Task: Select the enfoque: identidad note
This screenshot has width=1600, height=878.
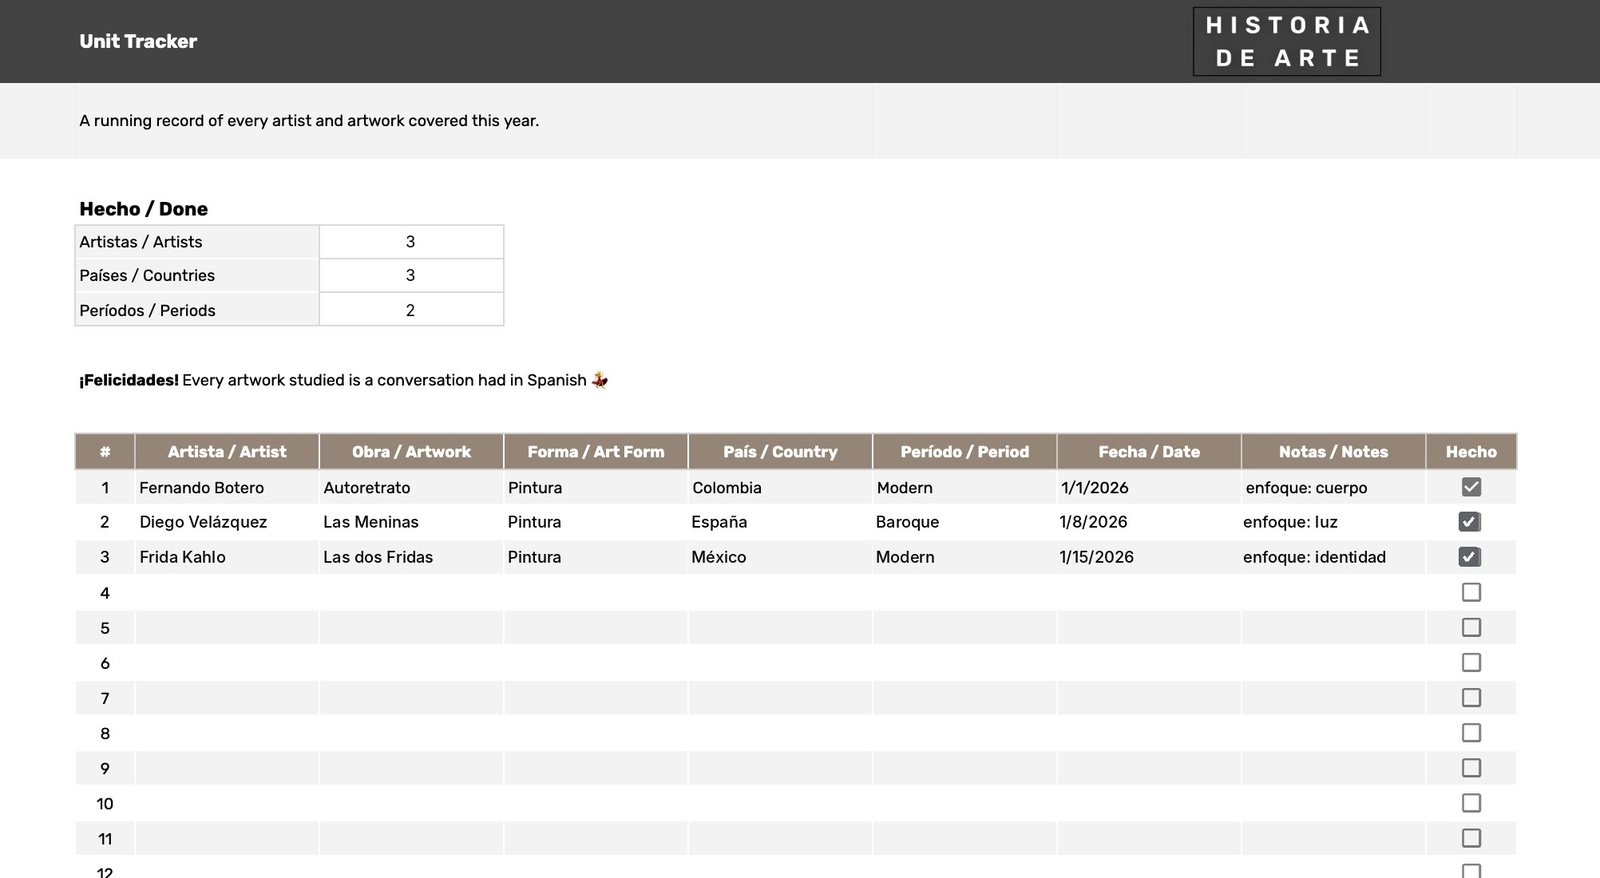Action: pyautogui.click(x=1333, y=557)
